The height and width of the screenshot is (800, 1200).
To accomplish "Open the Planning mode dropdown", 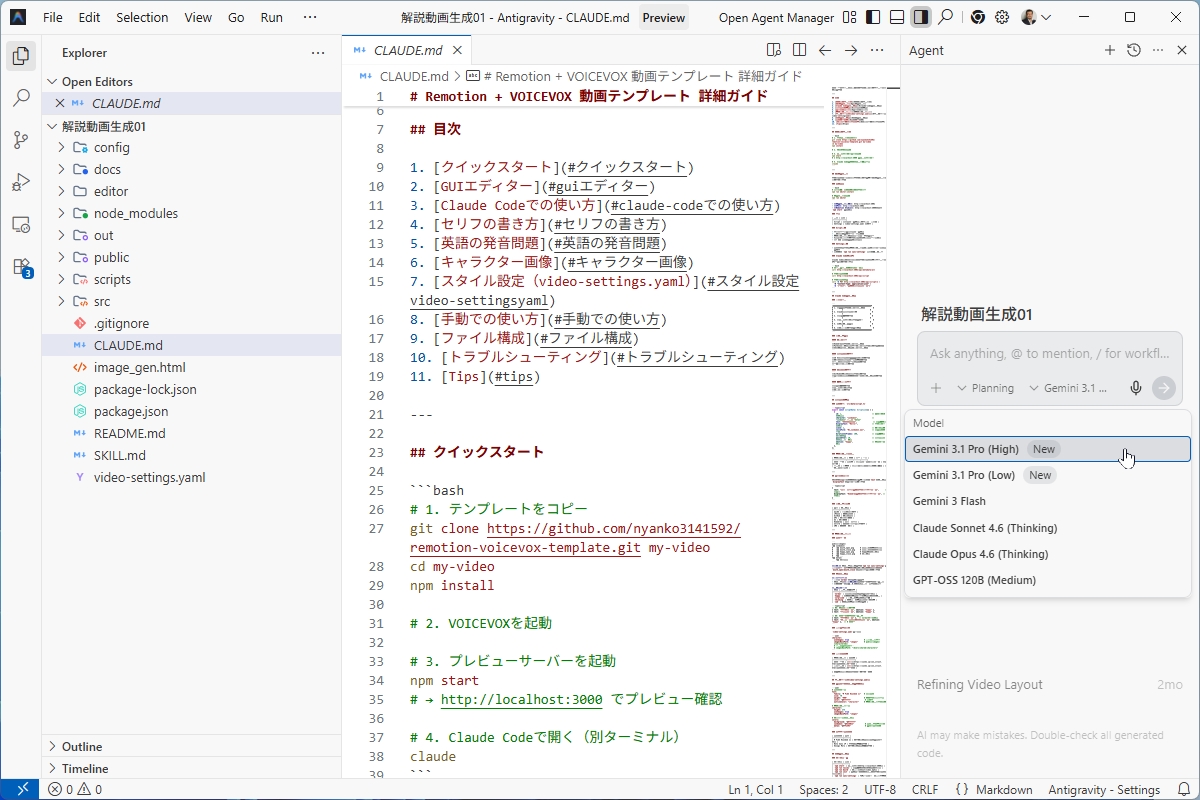I will point(985,388).
